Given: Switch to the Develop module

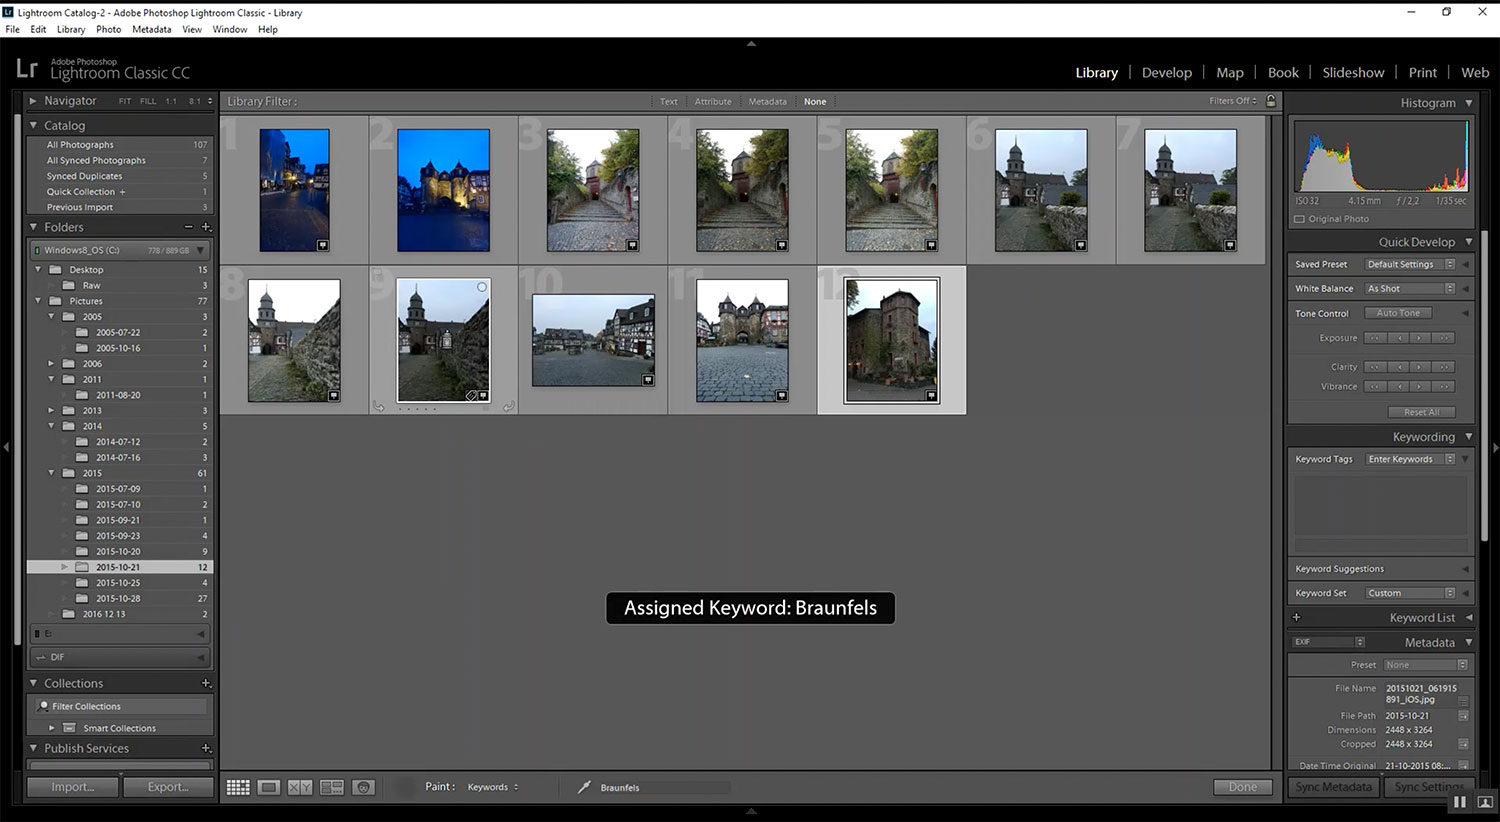Looking at the screenshot, I should [x=1166, y=73].
